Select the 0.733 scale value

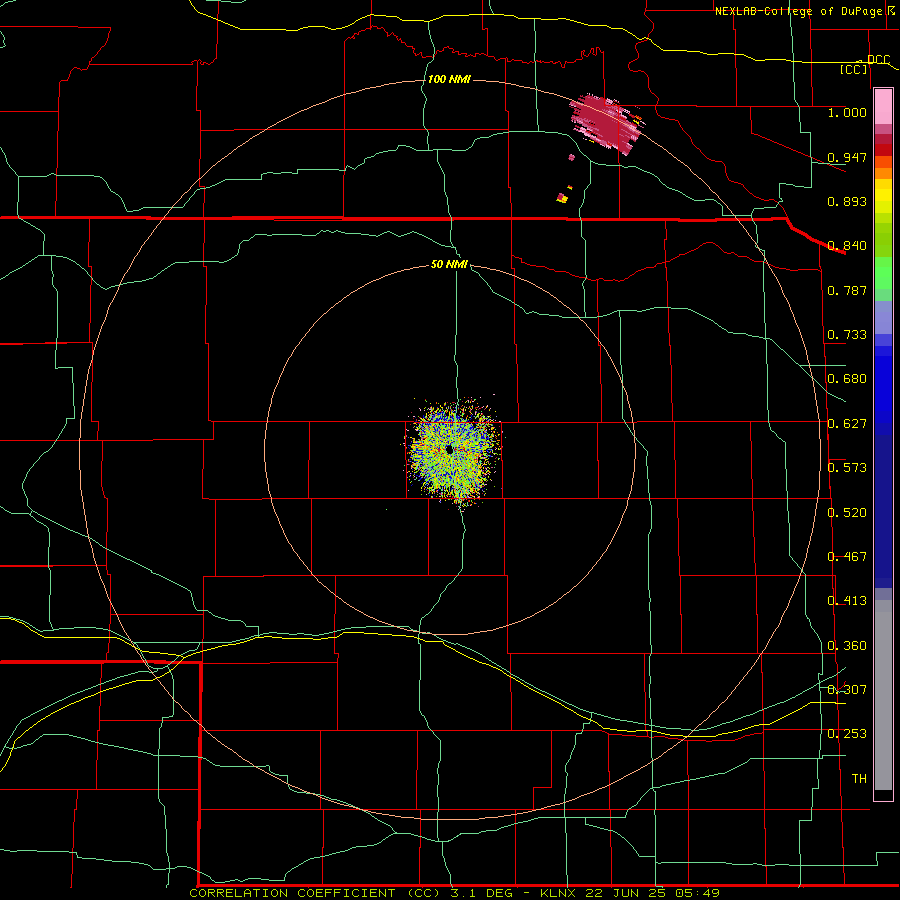pyautogui.click(x=847, y=335)
